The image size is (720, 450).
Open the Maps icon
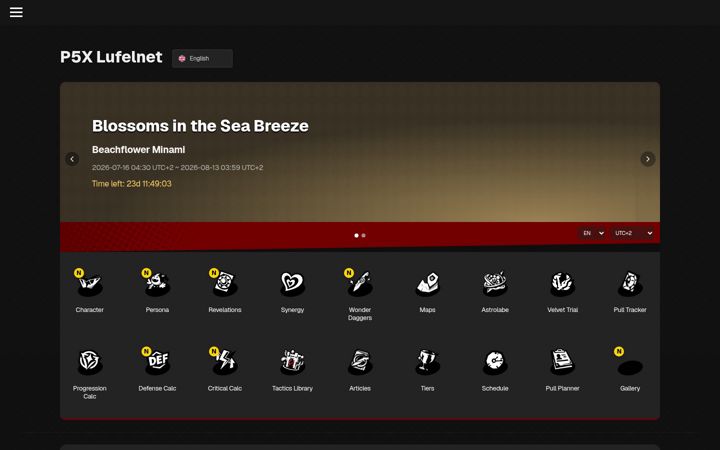click(428, 283)
